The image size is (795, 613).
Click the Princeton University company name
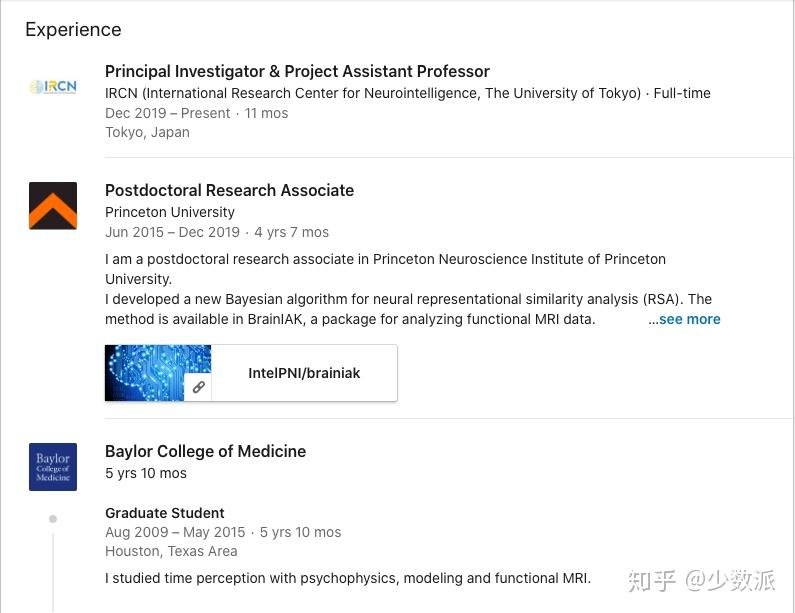click(x=170, y=212)
